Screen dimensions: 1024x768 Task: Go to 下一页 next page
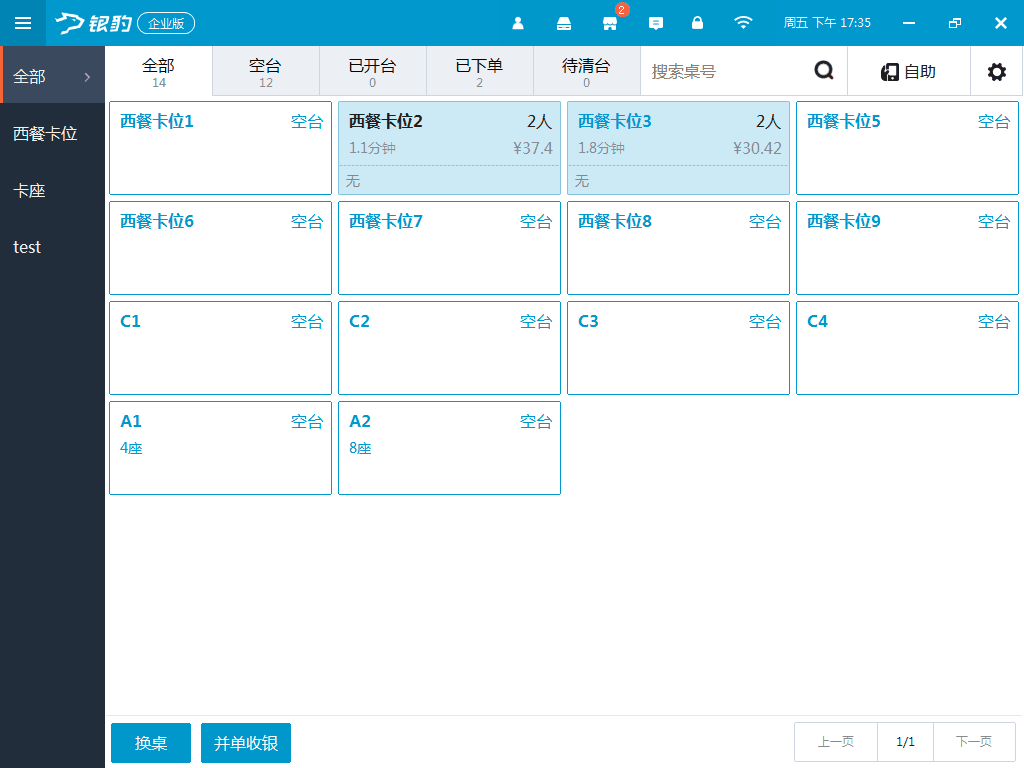coord(974,742)
